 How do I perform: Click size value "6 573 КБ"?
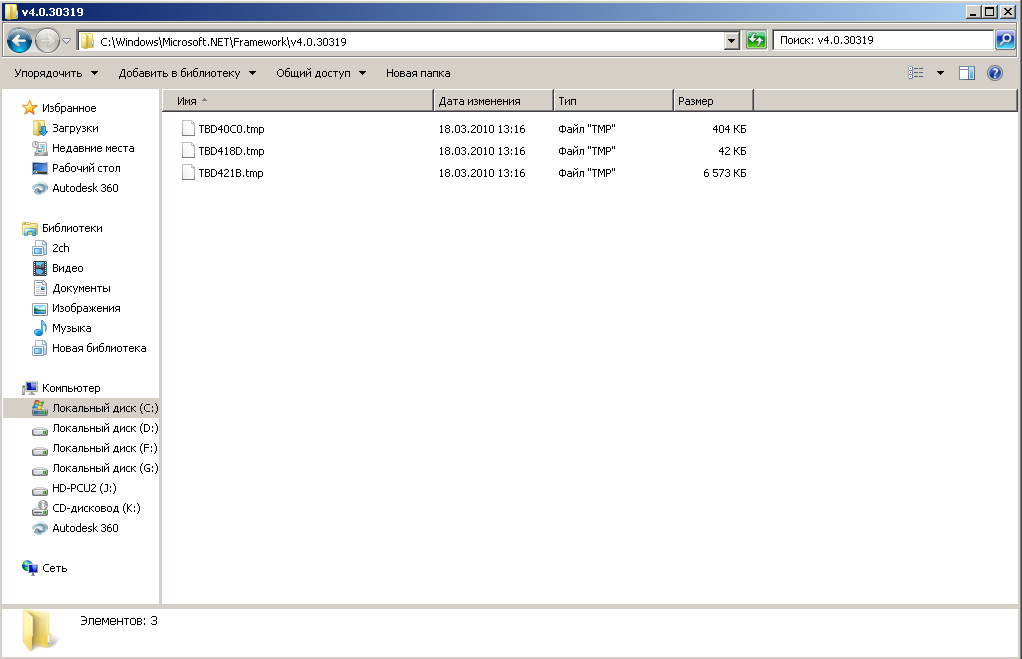[725, 173]
